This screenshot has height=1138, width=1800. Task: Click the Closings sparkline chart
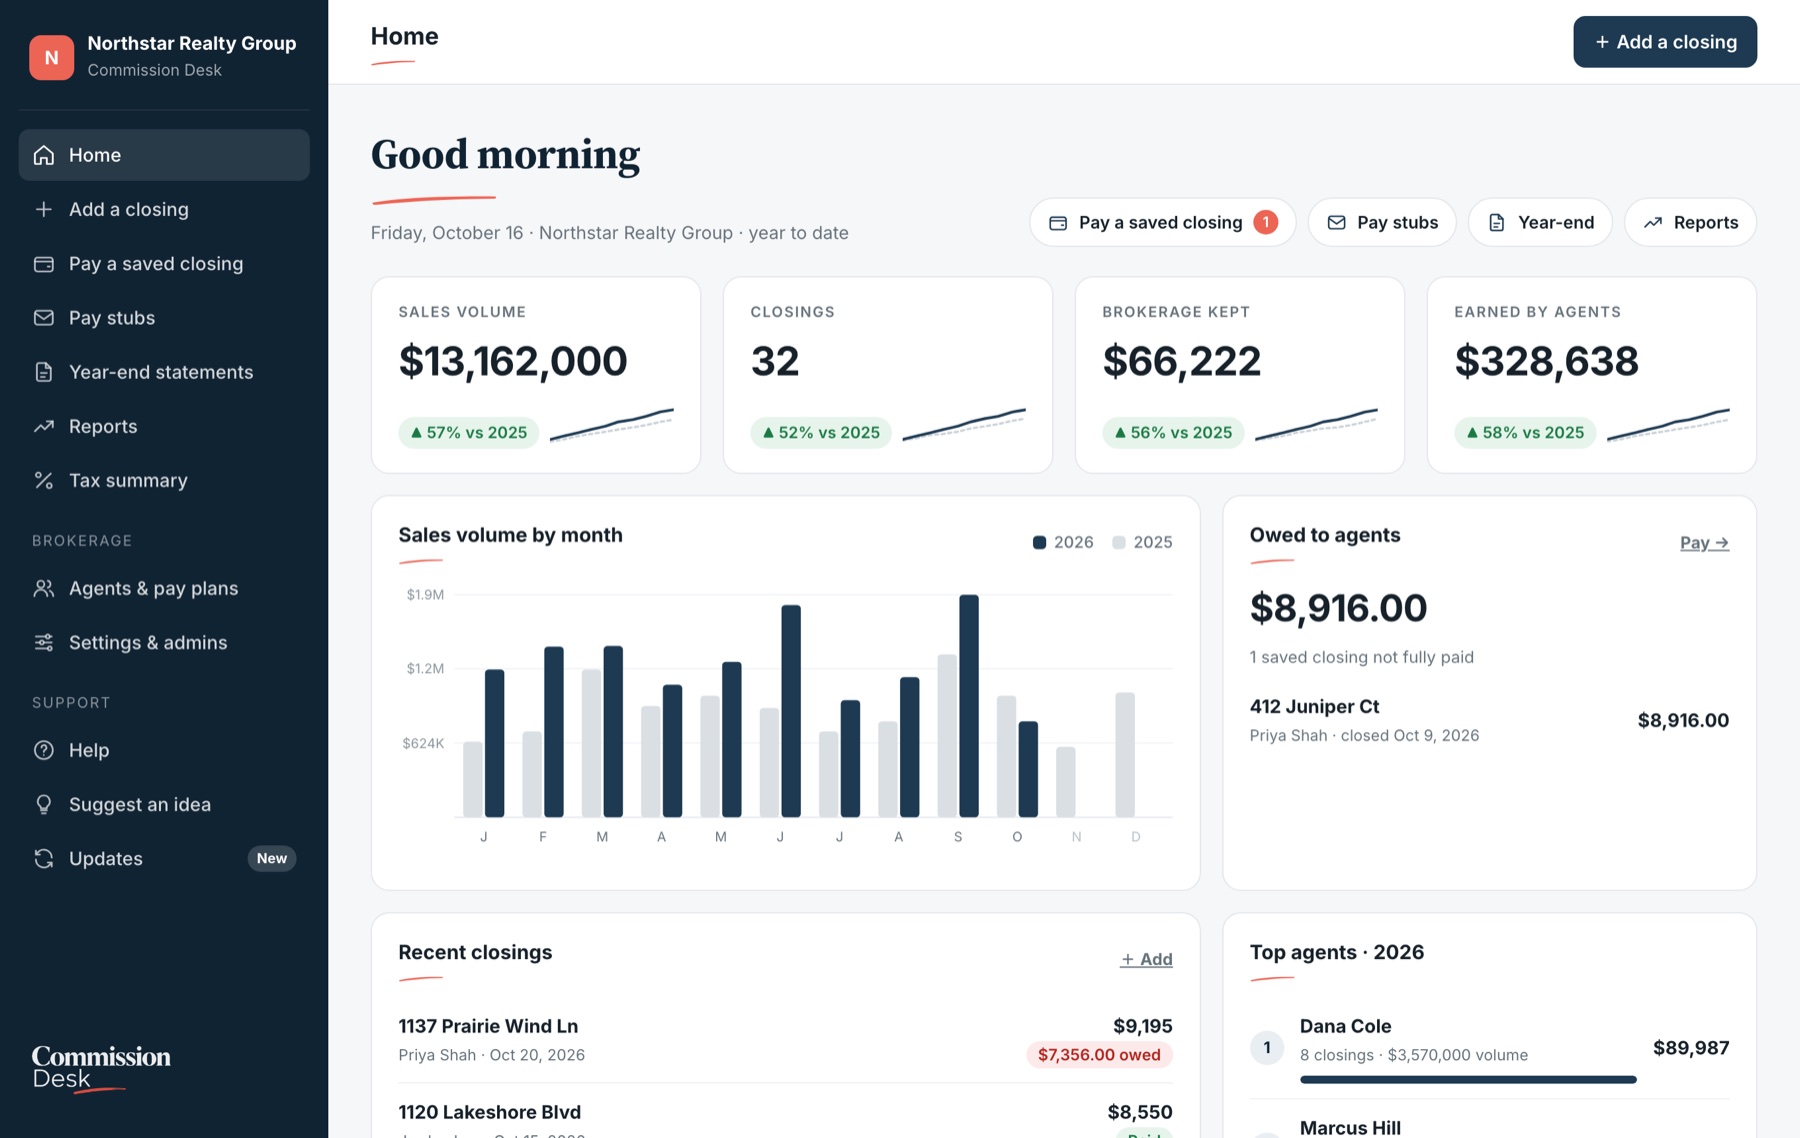click(963, 424)
